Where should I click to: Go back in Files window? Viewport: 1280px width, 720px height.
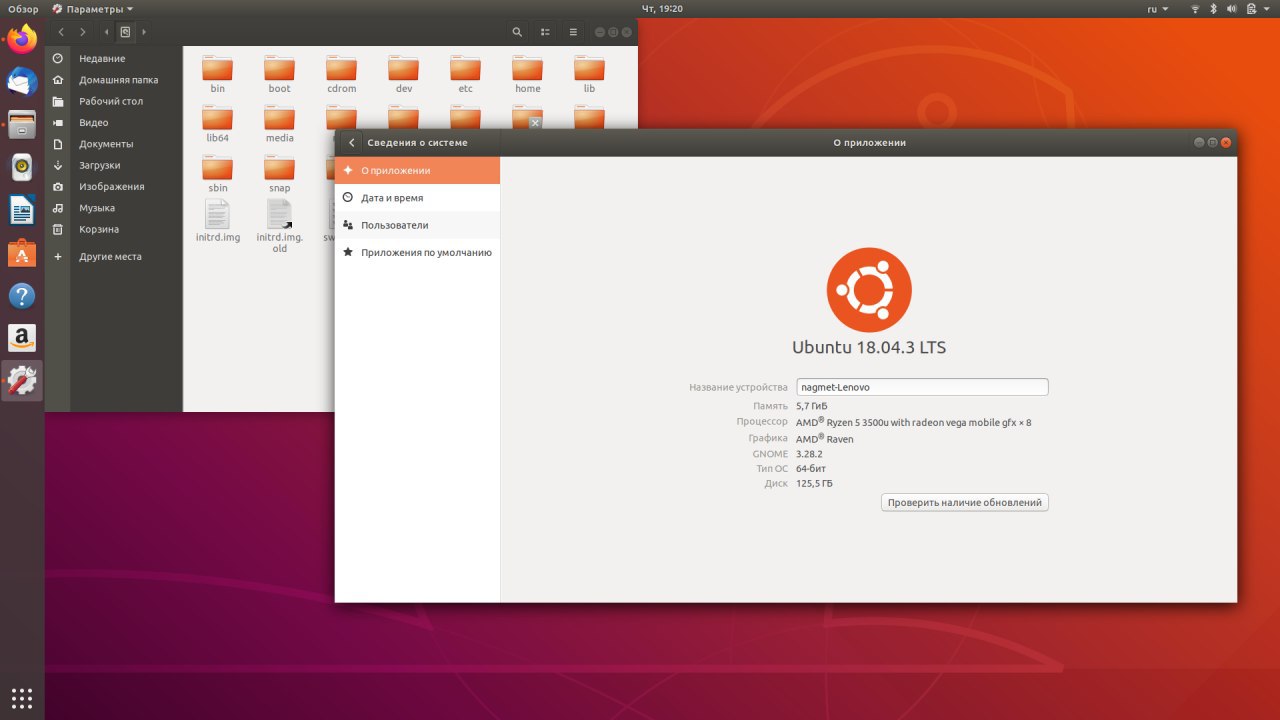(x=62, y=32)
